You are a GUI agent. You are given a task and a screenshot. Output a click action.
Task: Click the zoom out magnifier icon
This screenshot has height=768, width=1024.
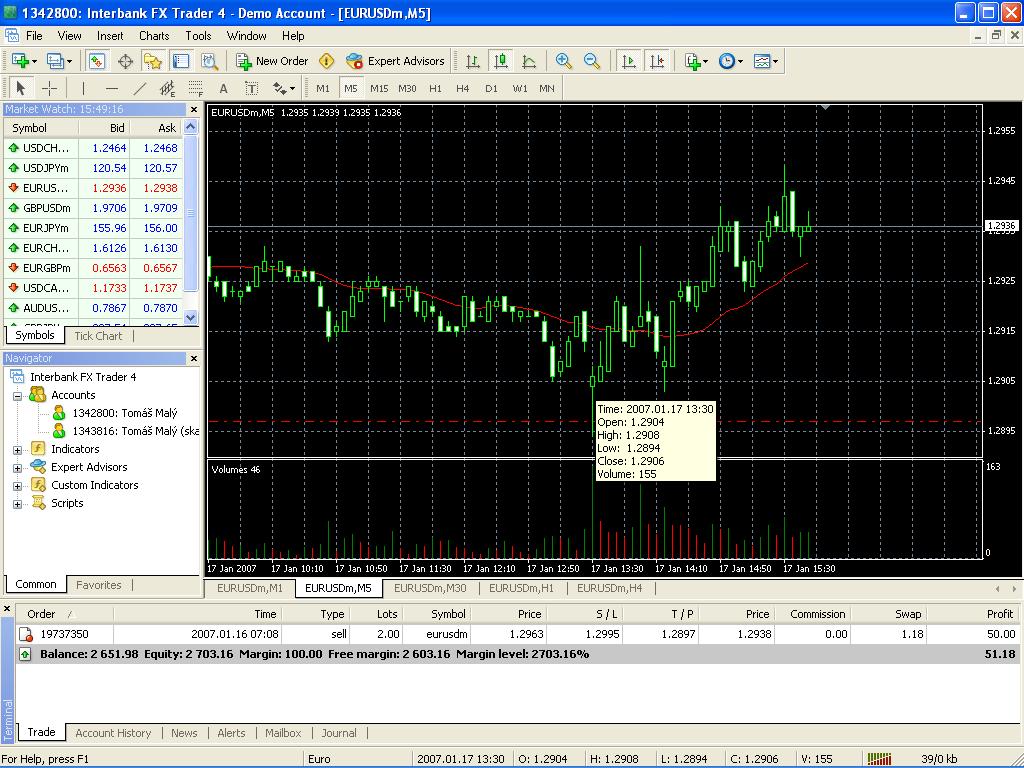[x=592, y=61]
